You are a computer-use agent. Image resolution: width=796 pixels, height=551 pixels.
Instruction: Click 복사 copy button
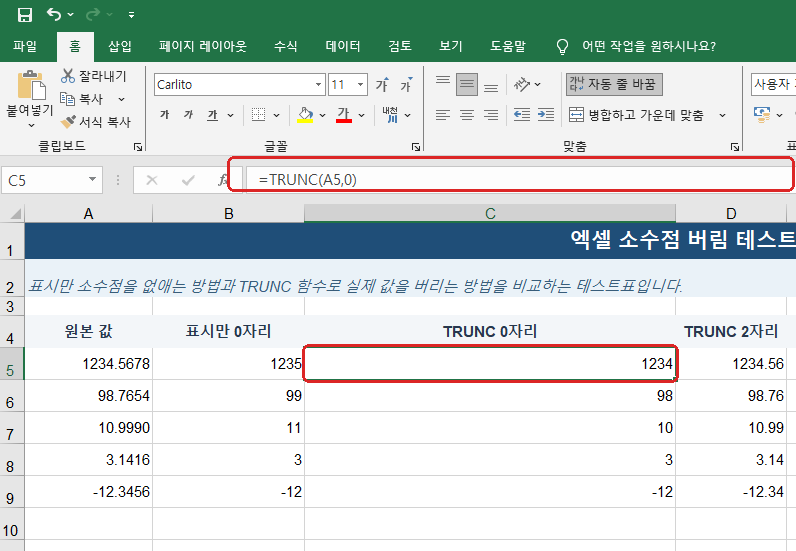point(81,99)
